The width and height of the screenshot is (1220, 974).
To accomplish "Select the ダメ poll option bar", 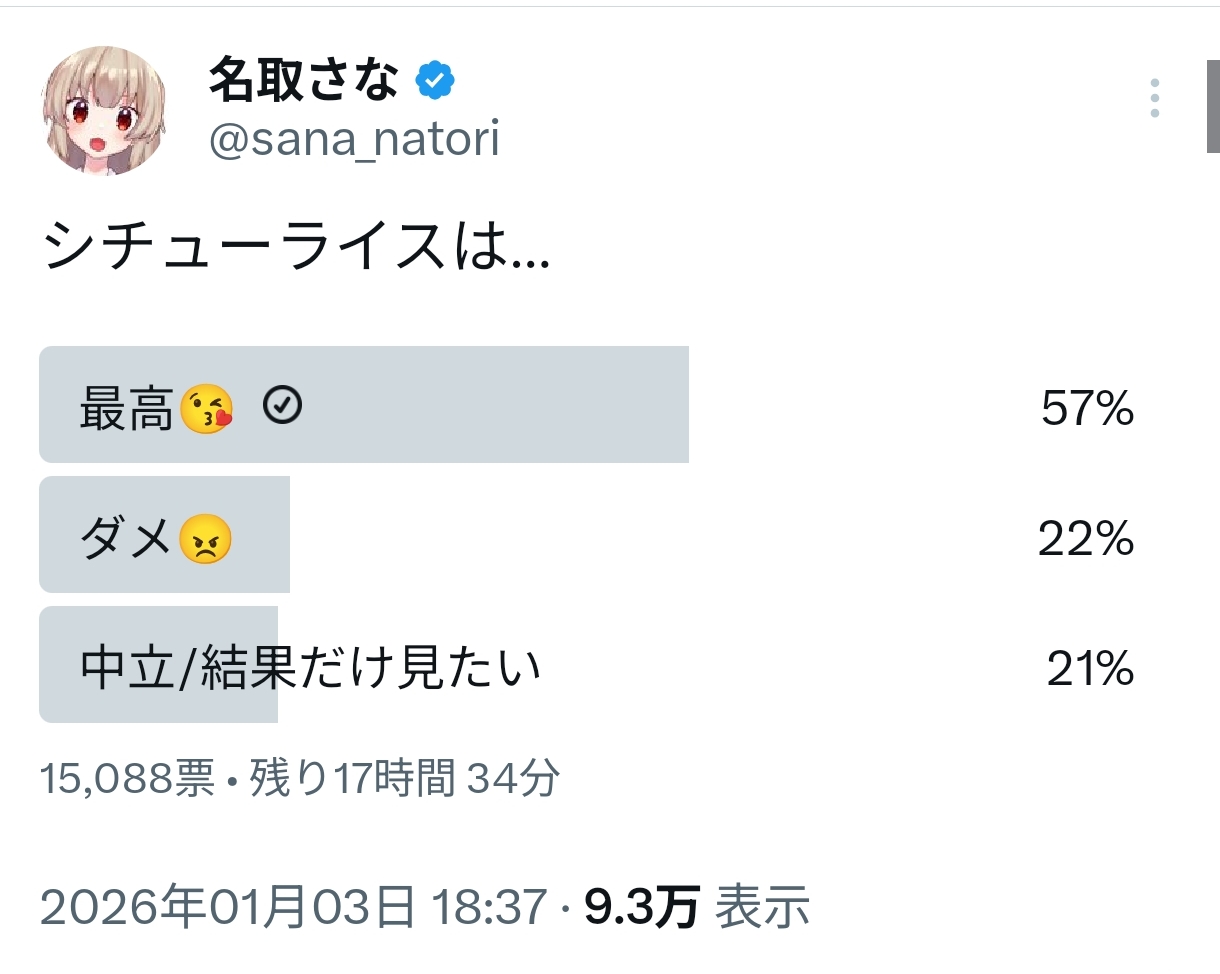I will coord(165,535).
